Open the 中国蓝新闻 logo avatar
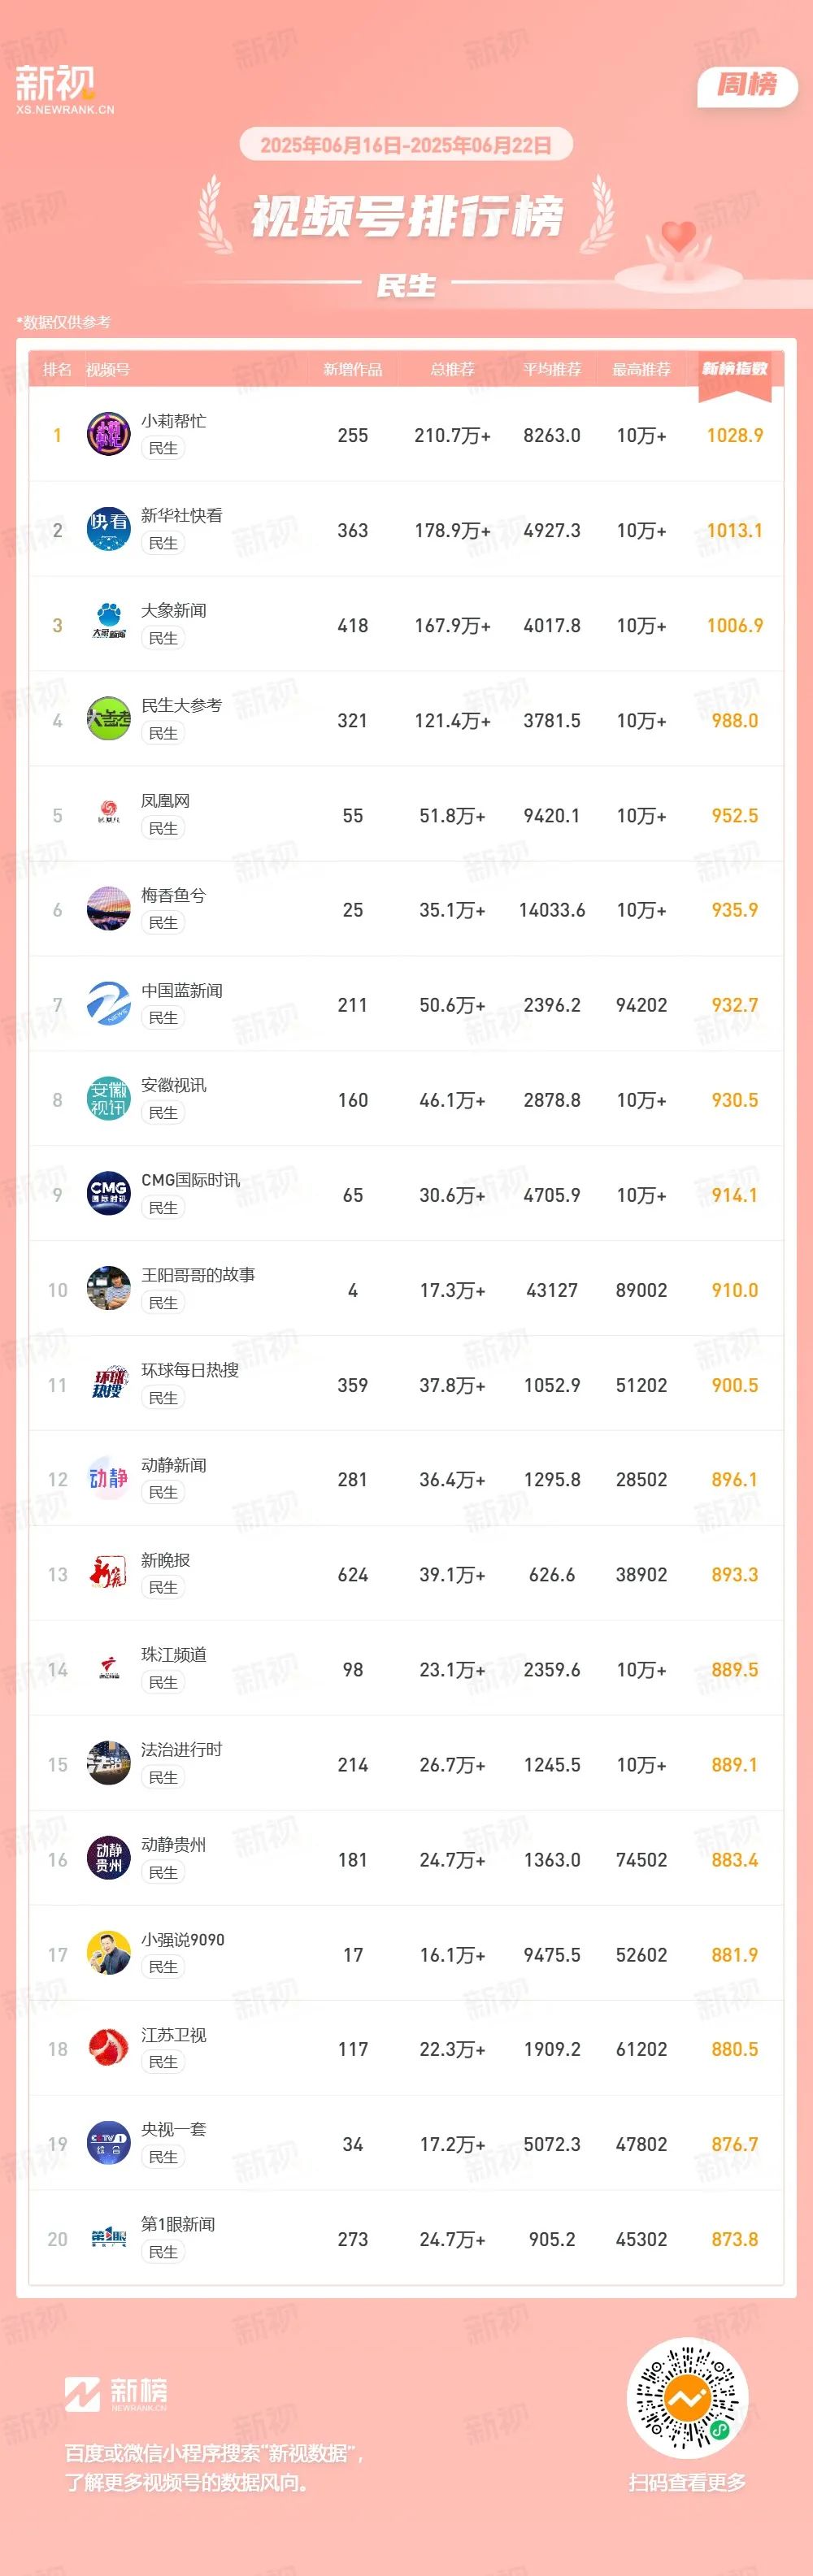This screenshot has width=813, height=2576. click(x=108, y=1004)
